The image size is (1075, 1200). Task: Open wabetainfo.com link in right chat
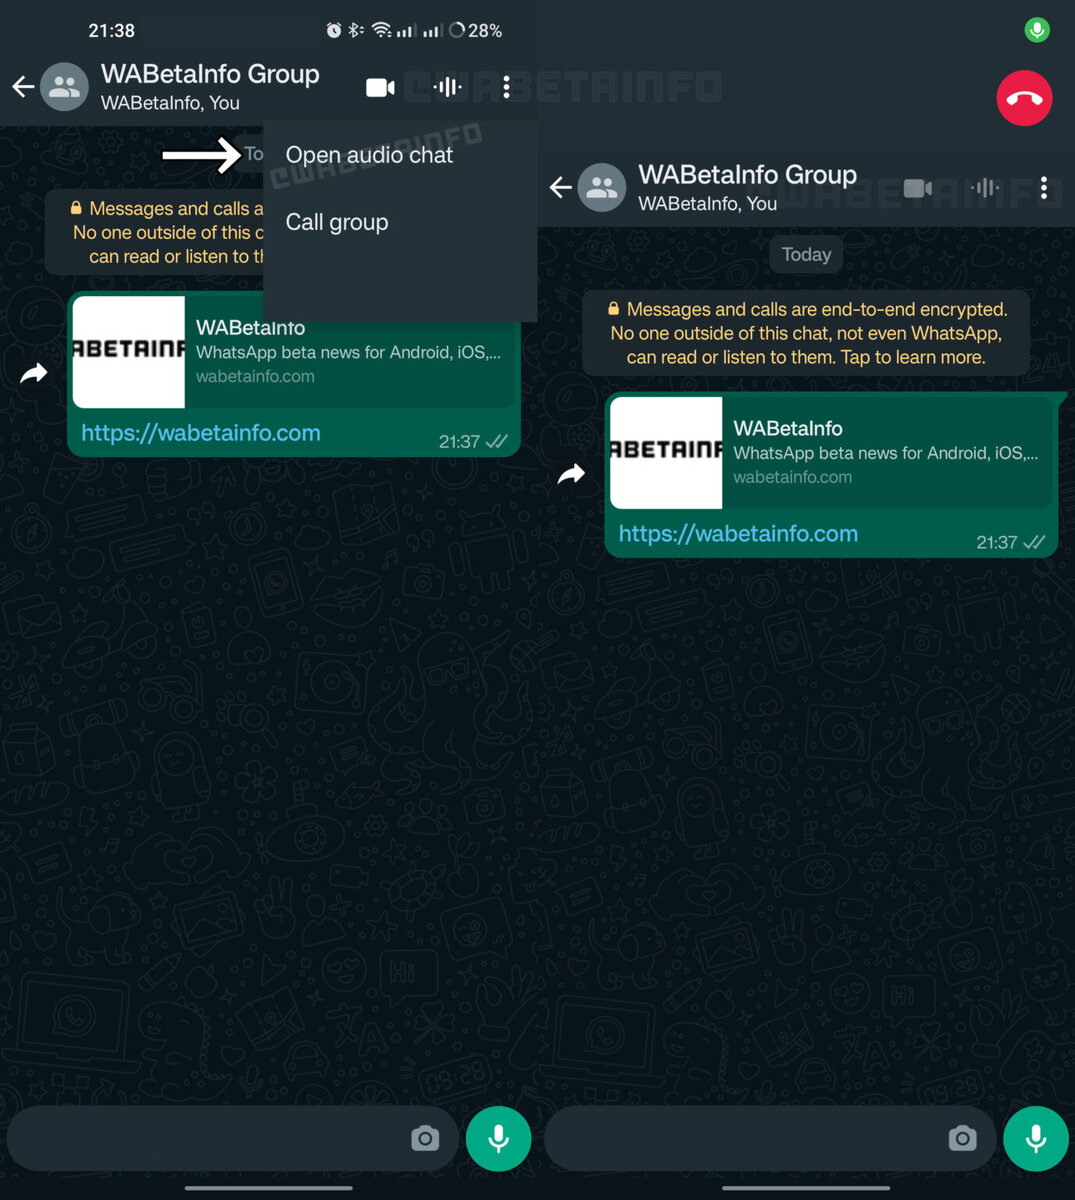click(x=738, y=534)
